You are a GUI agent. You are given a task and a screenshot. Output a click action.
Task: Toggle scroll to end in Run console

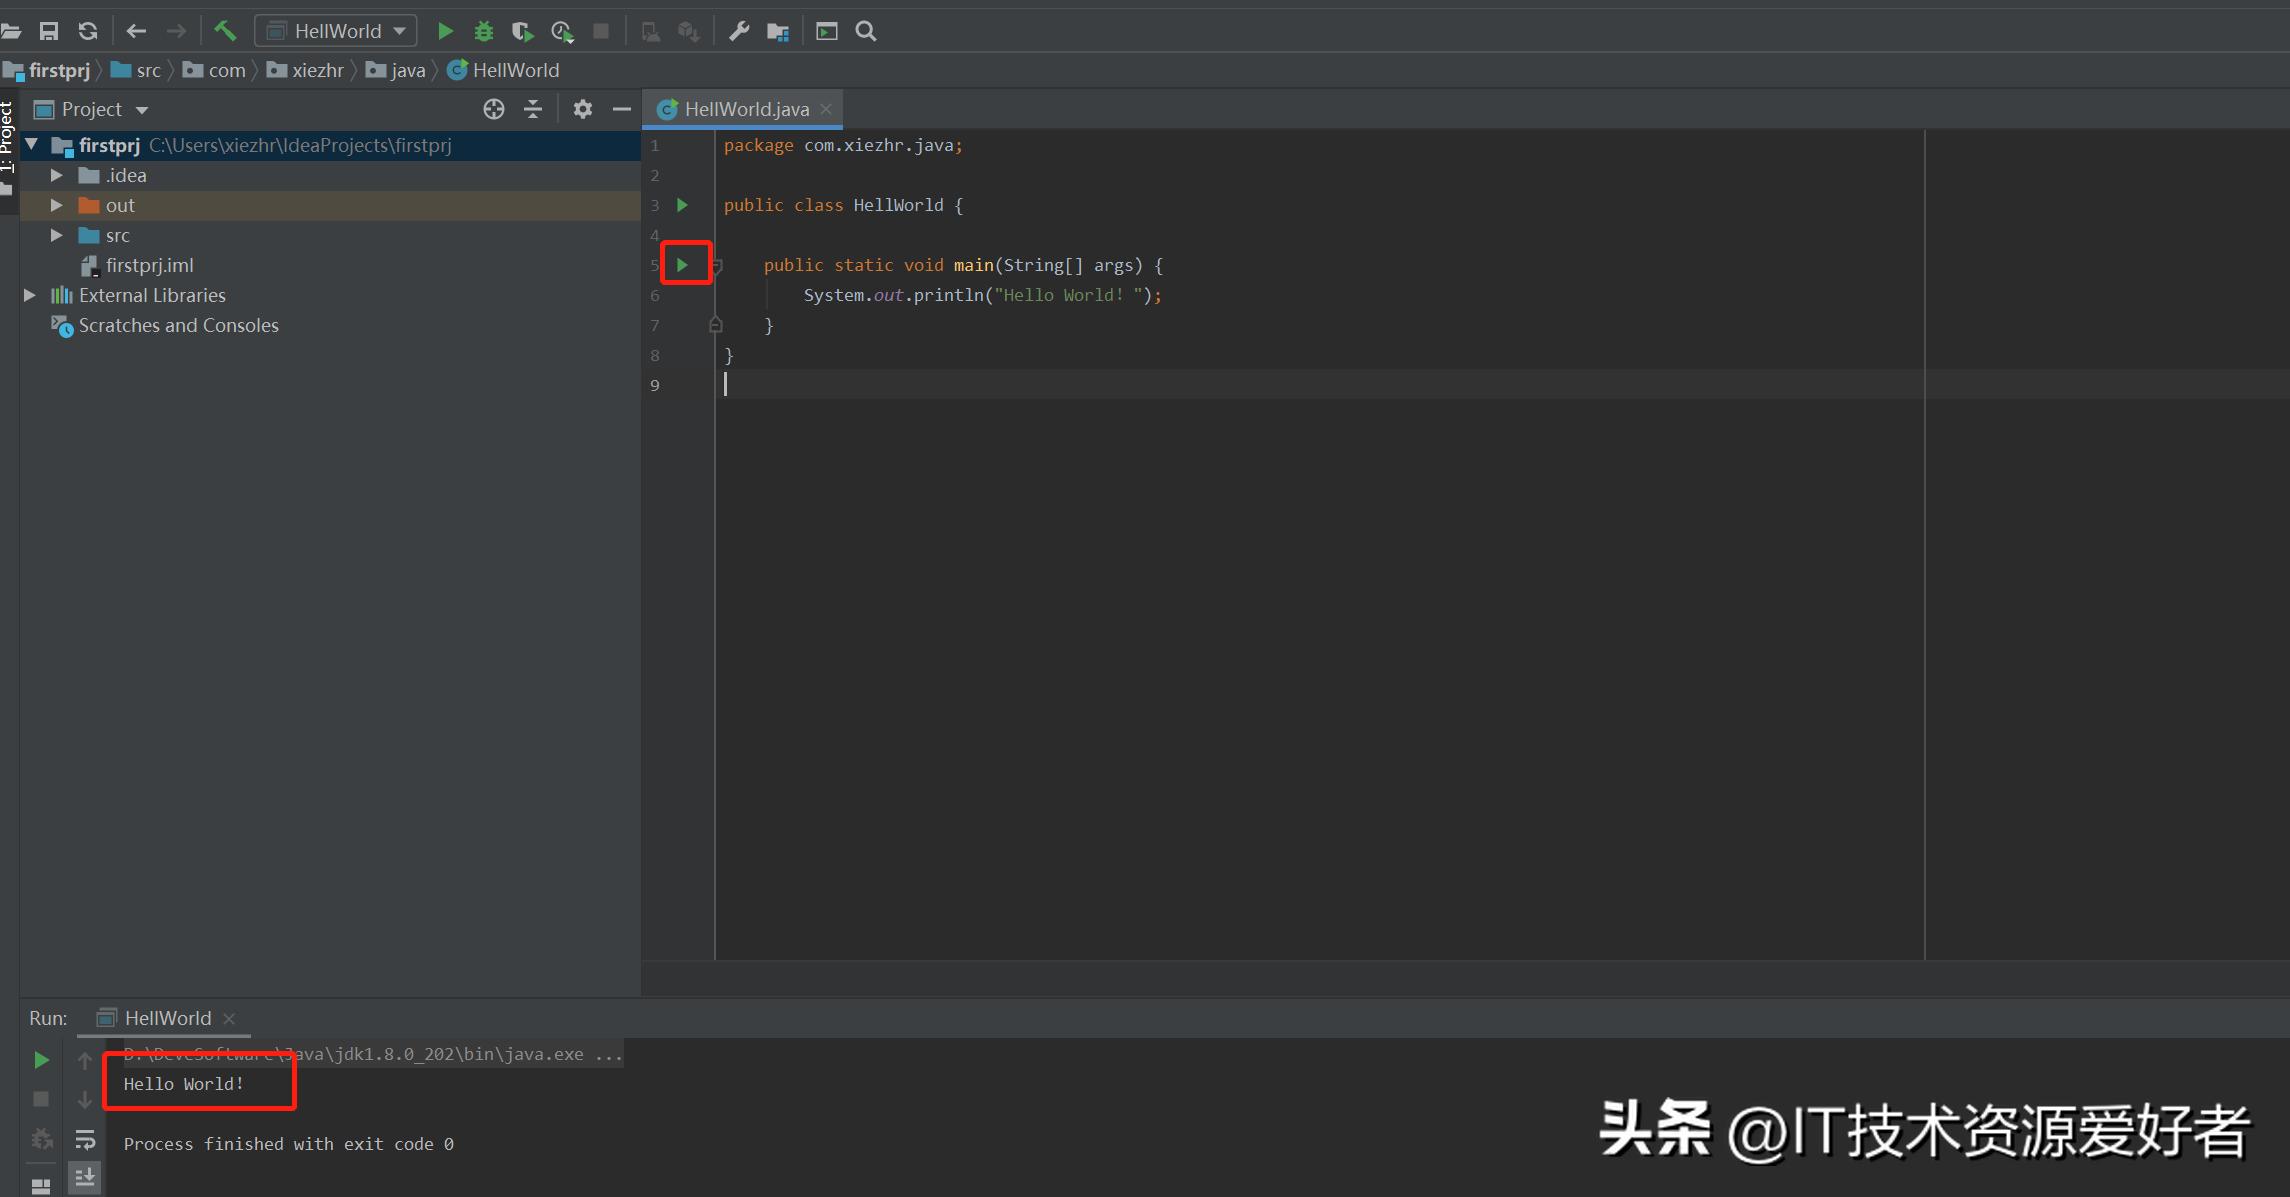[x=85, y=1177]
